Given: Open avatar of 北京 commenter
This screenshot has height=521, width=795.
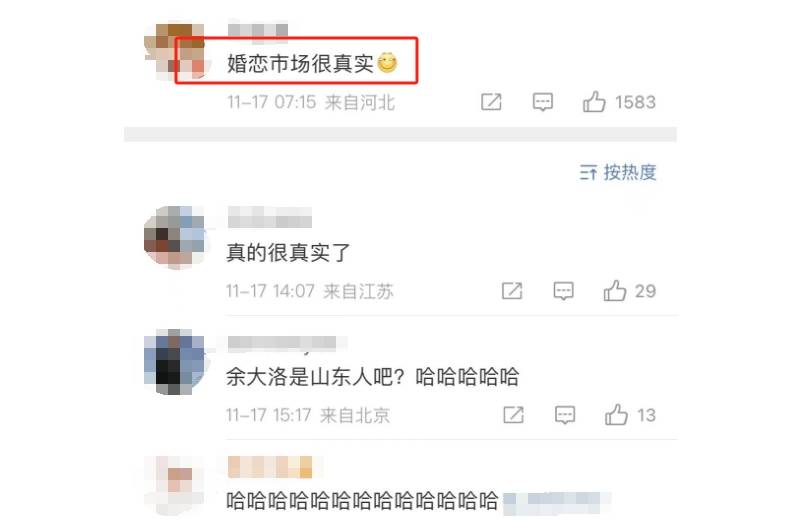Looking at the screenshot, I should 175,361.
